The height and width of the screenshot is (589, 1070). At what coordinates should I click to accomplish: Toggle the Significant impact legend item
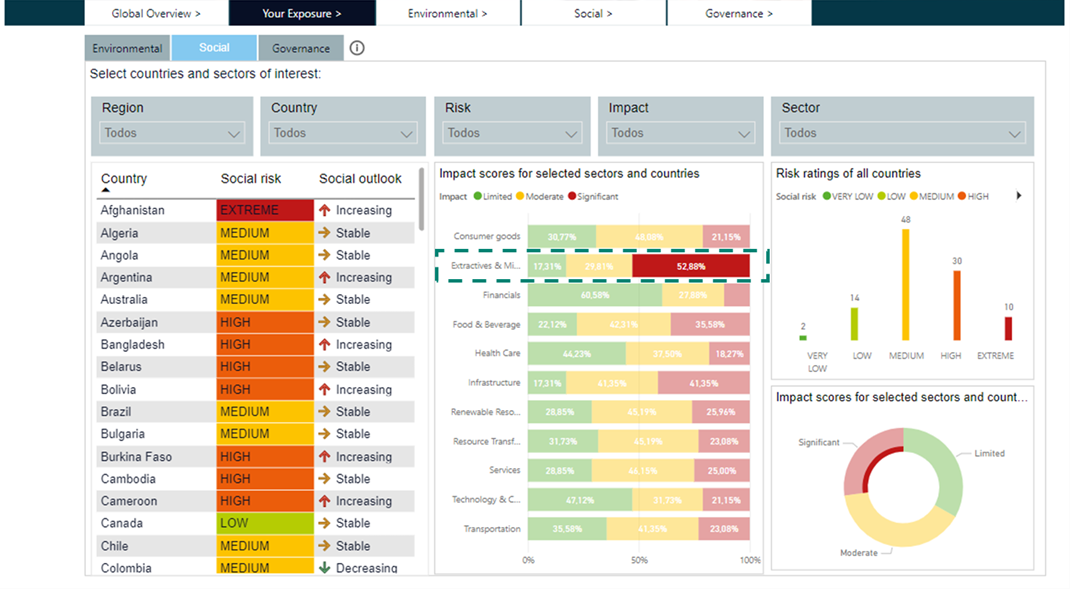click(x=570, y=197)
